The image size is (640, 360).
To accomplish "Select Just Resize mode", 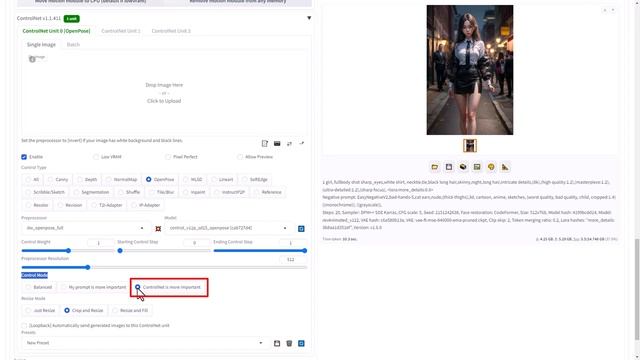I will pyautogui.click(x=40, y=311).
